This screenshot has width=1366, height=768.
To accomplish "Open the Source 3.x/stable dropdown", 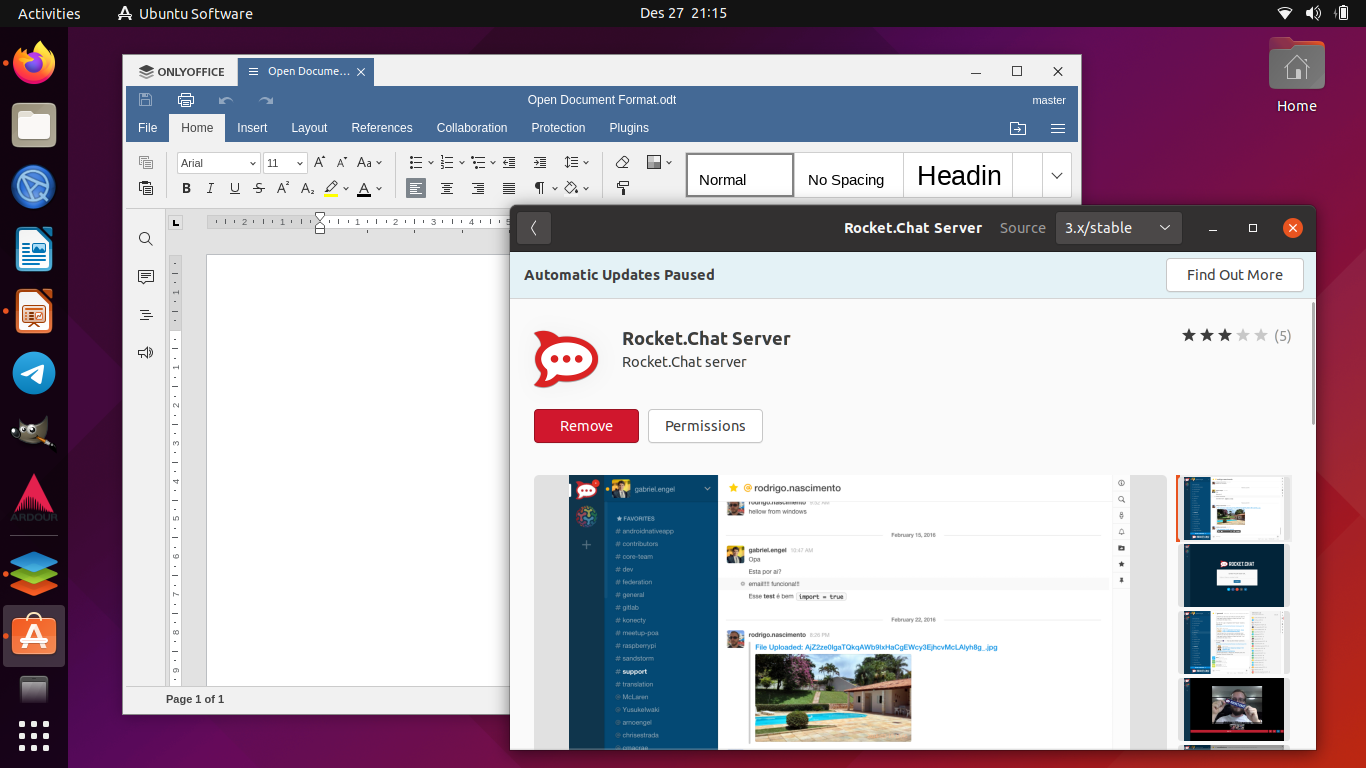I will pos(1118,228).
